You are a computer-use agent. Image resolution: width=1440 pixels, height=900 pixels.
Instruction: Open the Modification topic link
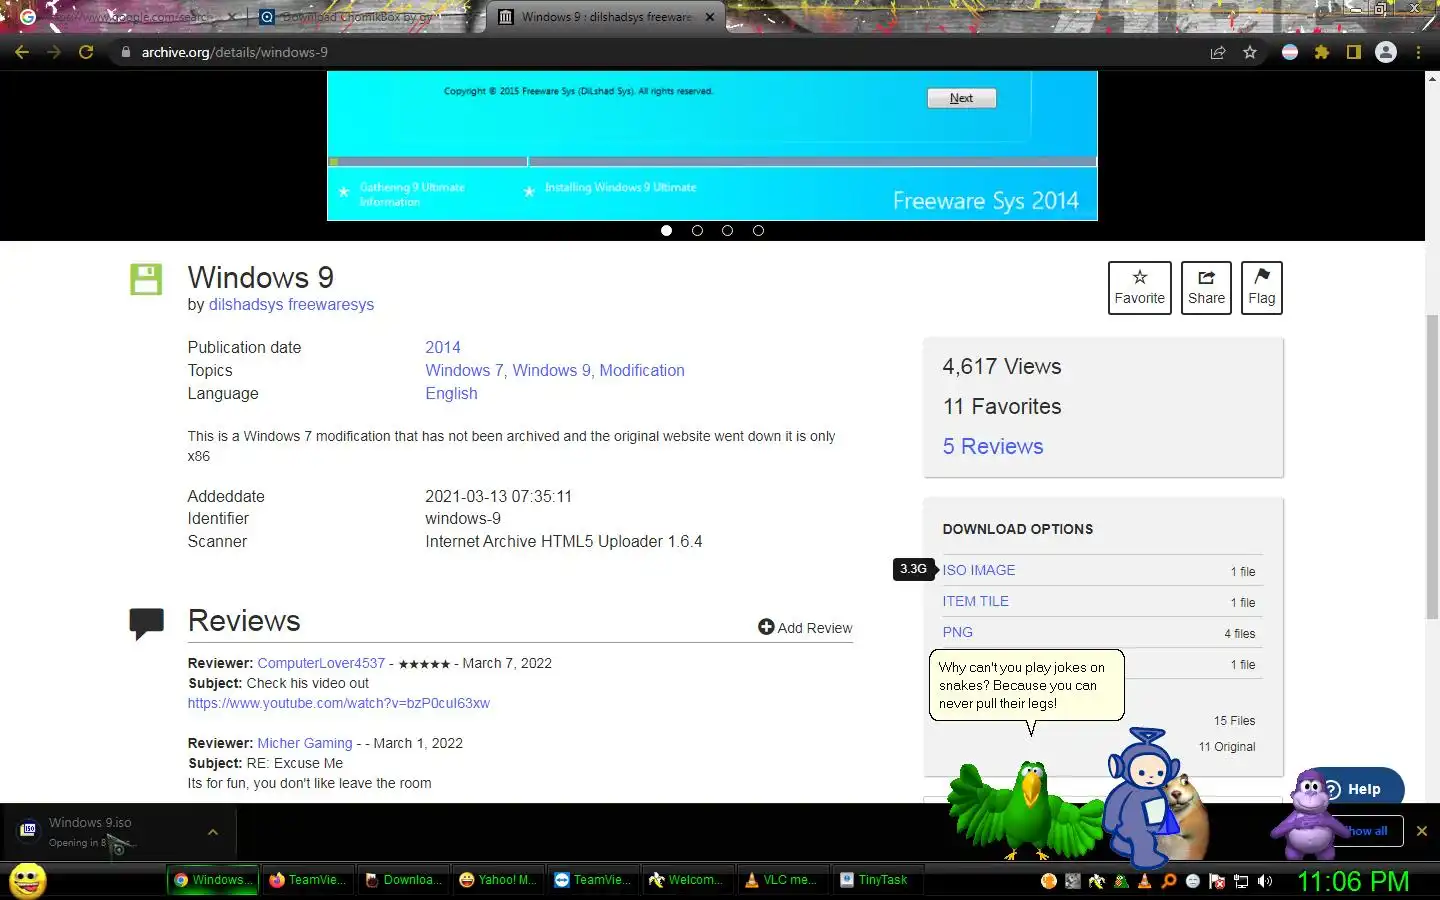pos(642,370)
